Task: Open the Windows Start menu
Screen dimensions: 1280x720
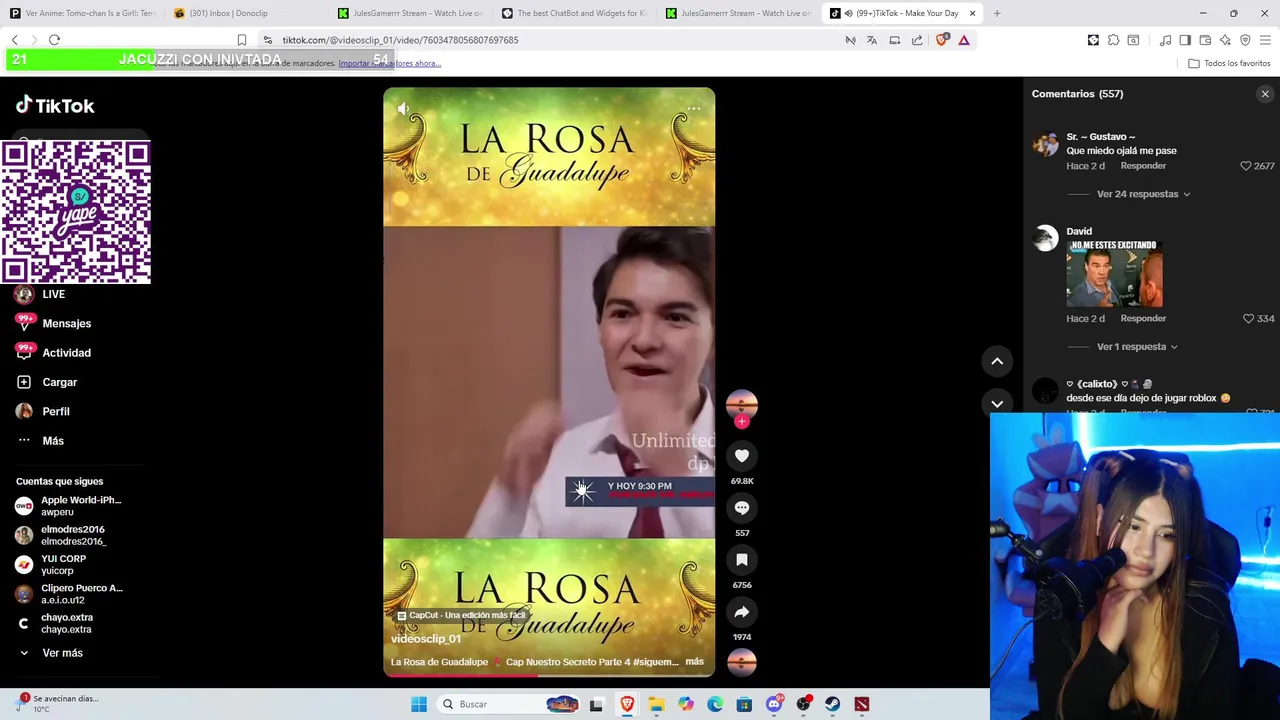Action: (419, 704)
